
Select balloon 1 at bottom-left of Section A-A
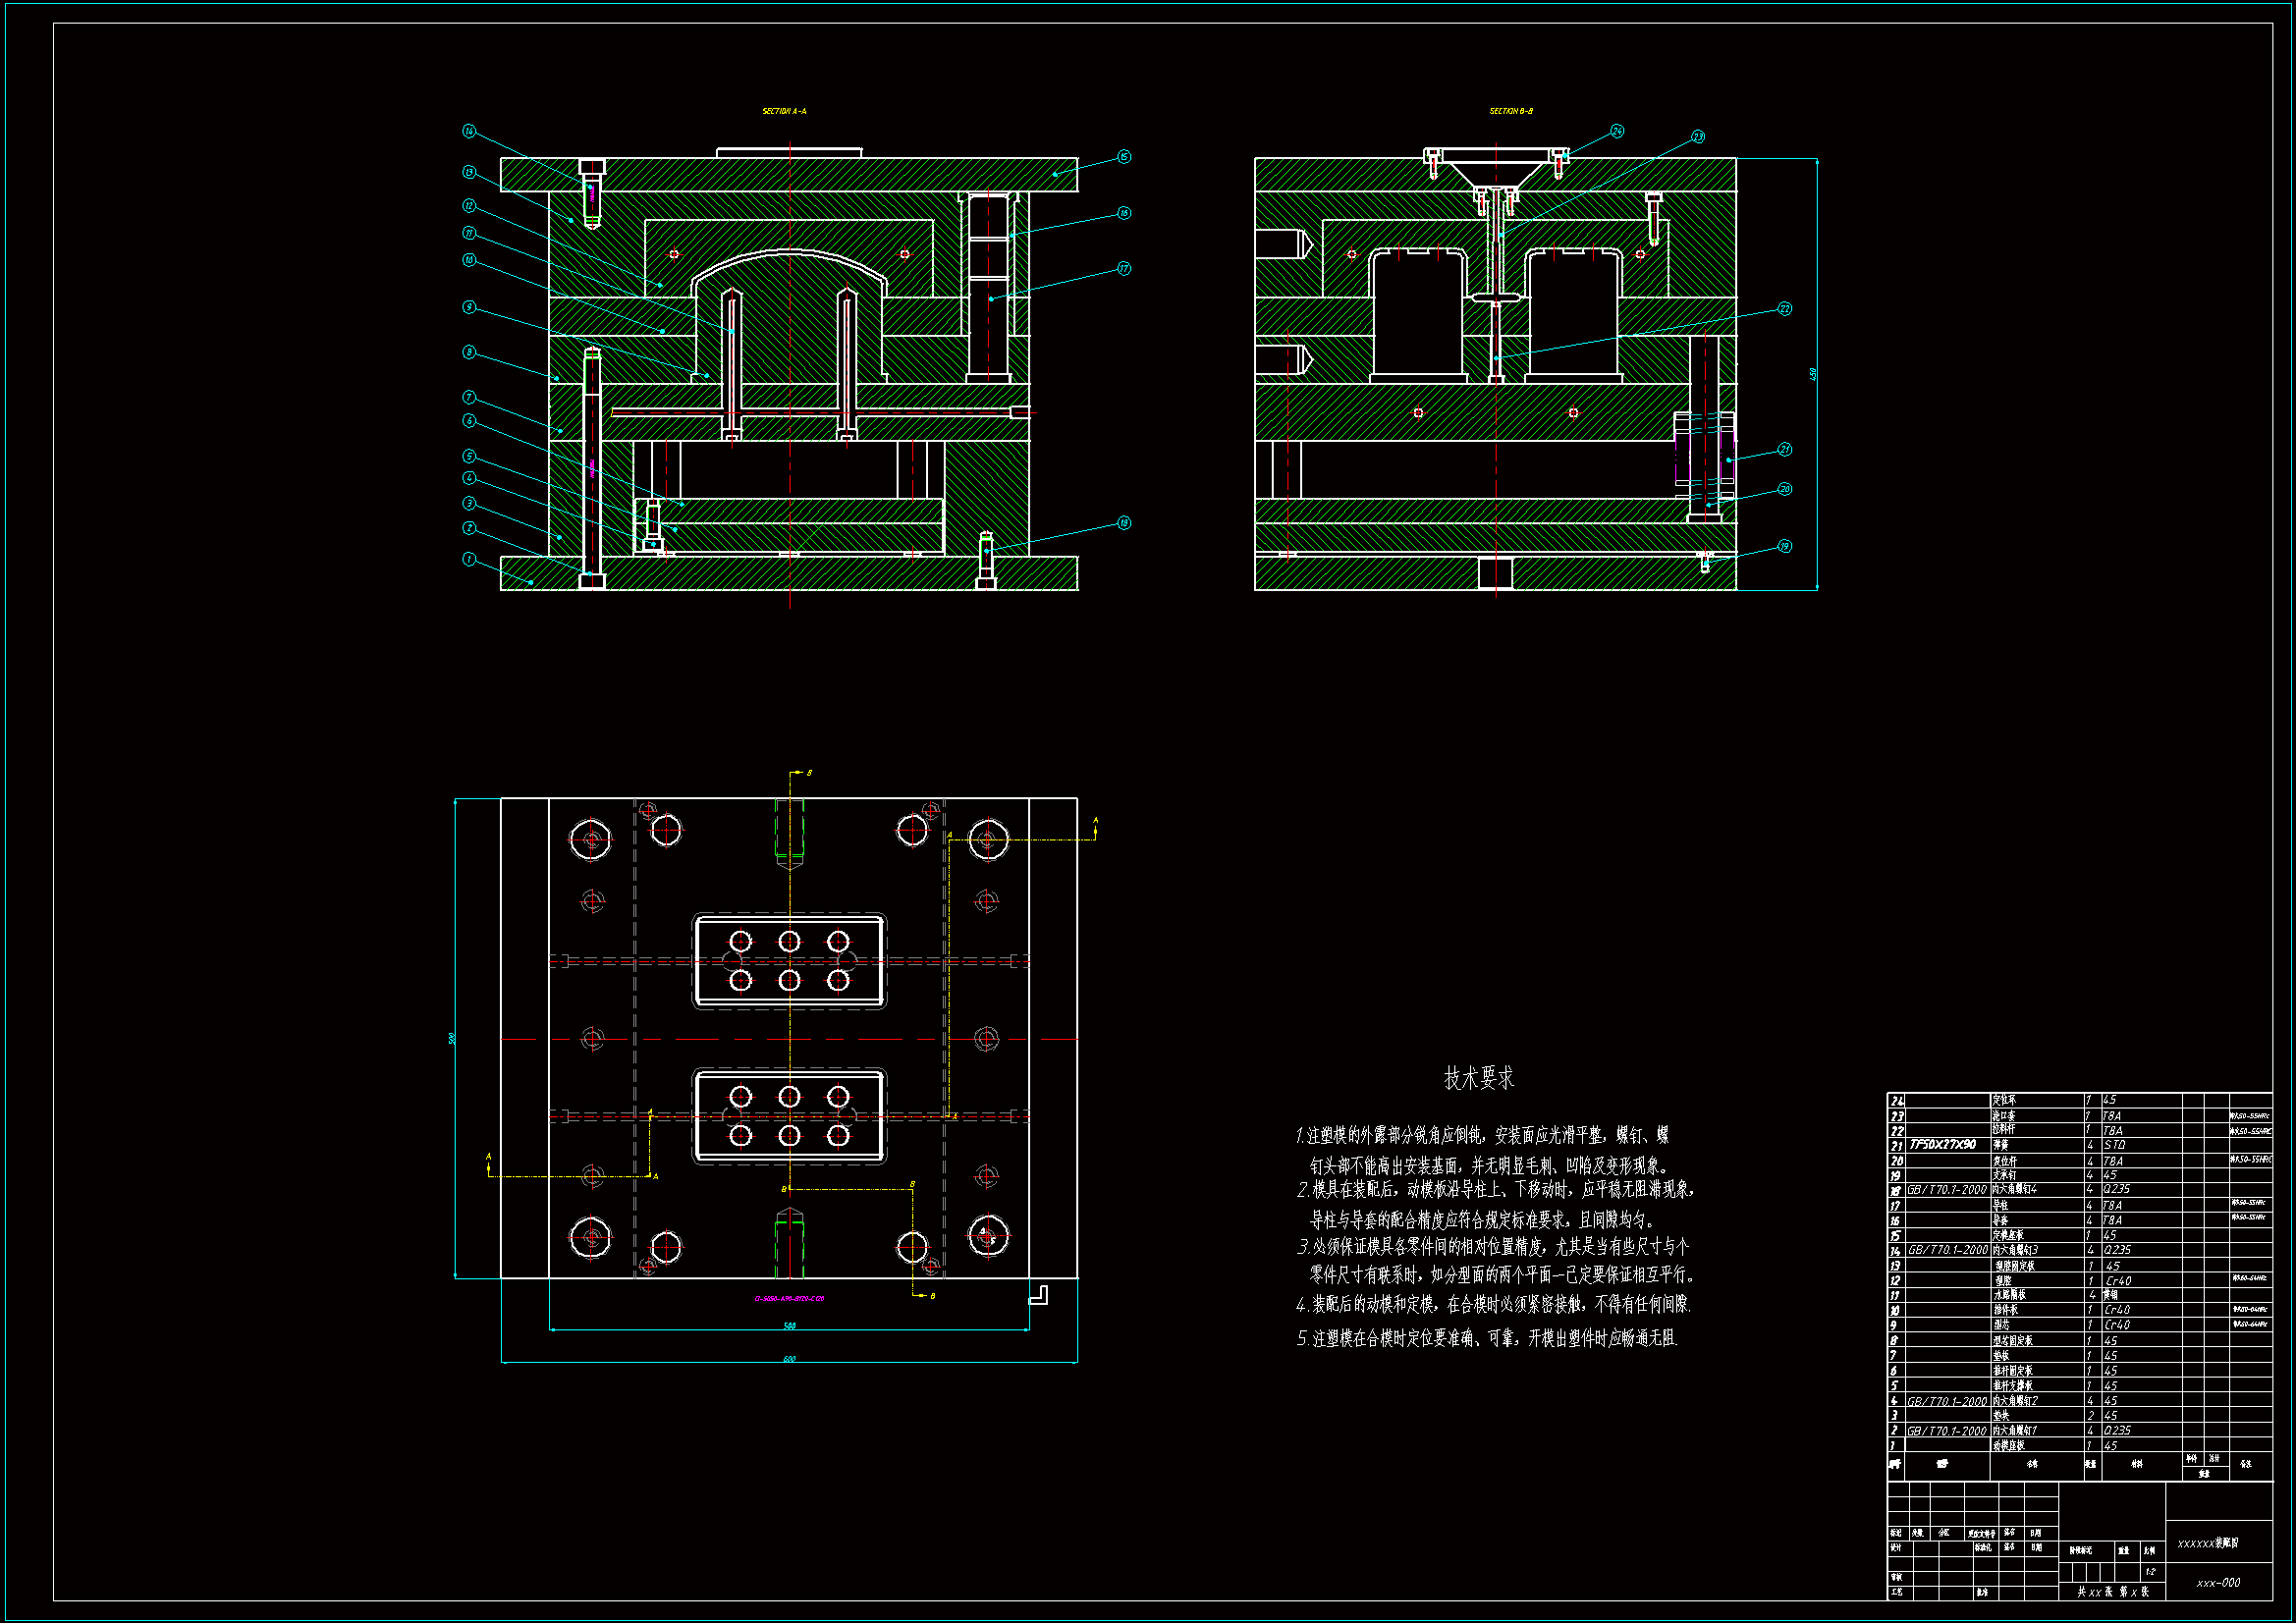pos(469,559)
